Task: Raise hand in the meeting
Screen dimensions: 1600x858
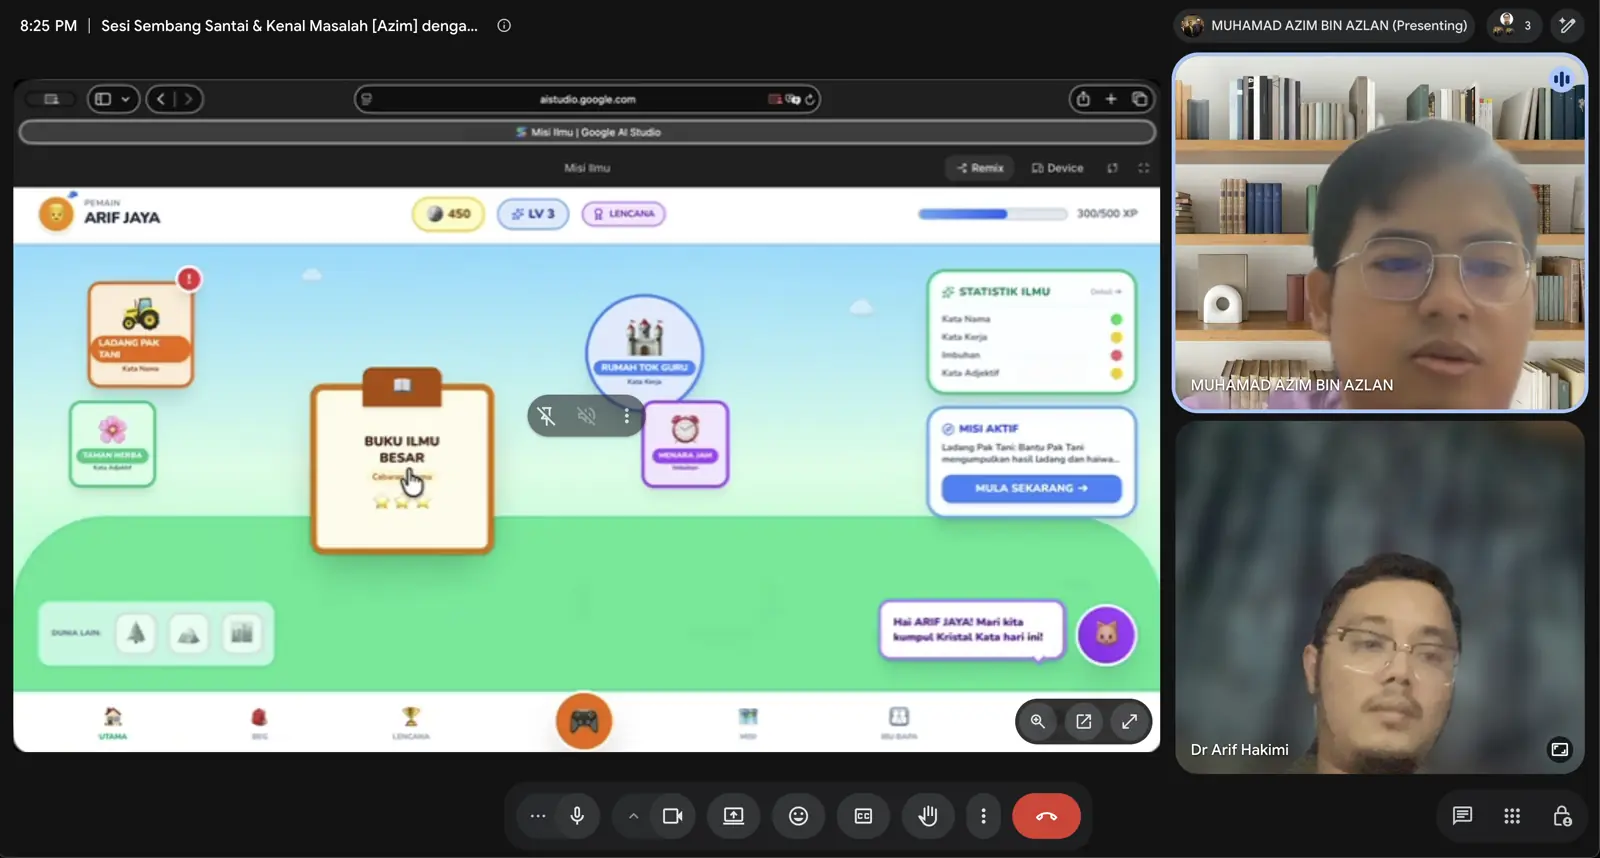Action: 928,816
